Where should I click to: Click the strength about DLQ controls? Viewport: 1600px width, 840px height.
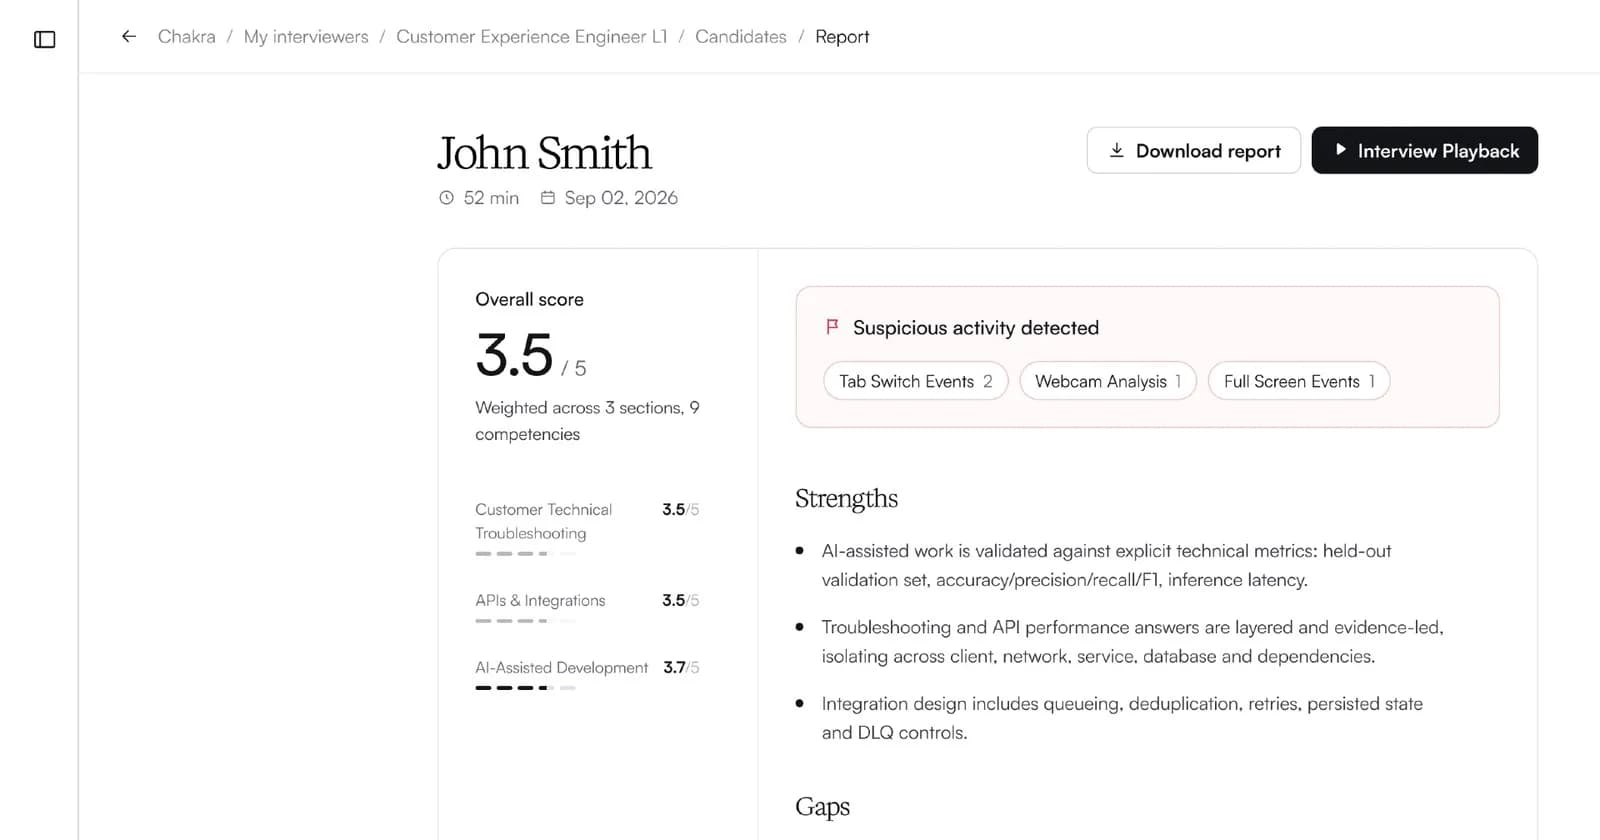(1122, 718)
